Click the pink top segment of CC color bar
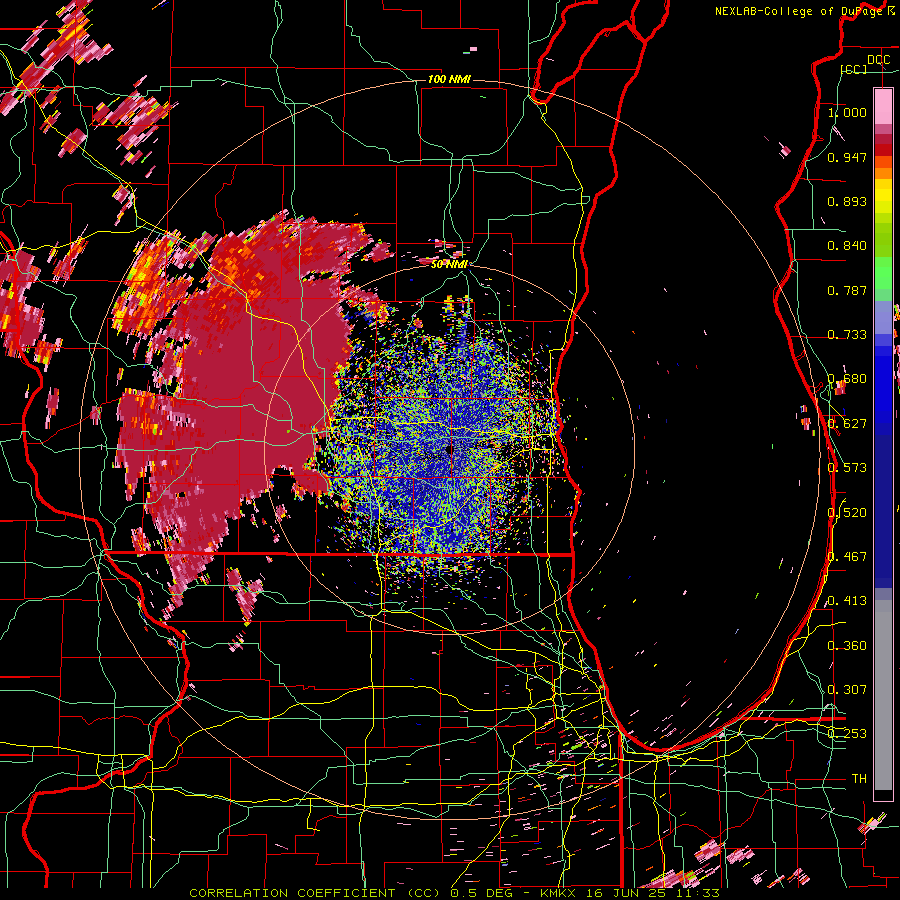900x900 pixels. (883, 106)
